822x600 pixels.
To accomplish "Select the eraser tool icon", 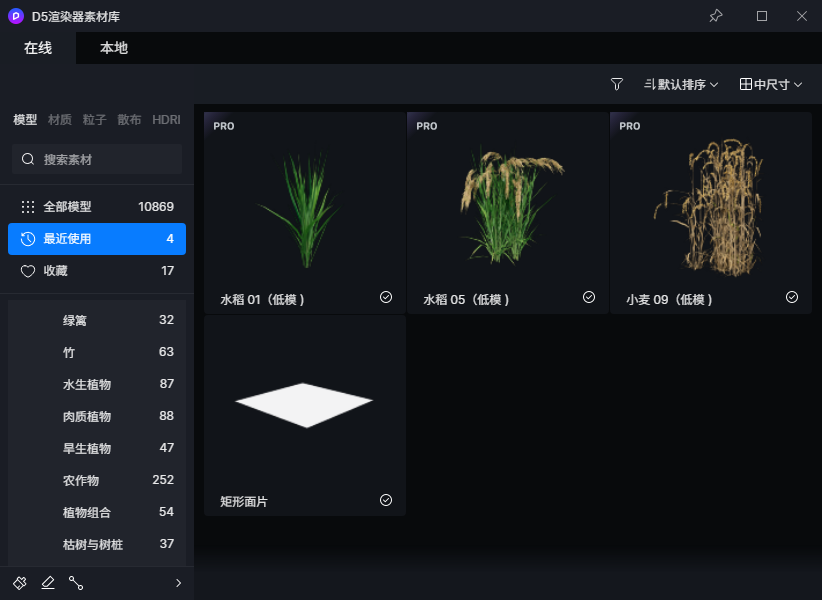I will click(x=48, y=583).
